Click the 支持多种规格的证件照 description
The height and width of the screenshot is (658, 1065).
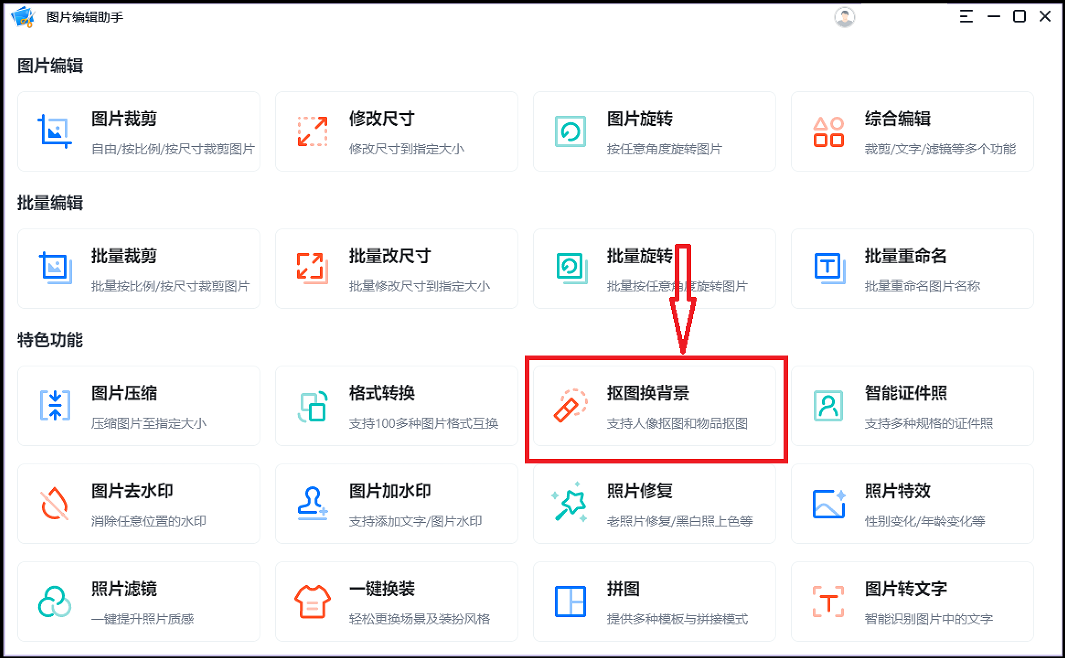pos(929,423)
